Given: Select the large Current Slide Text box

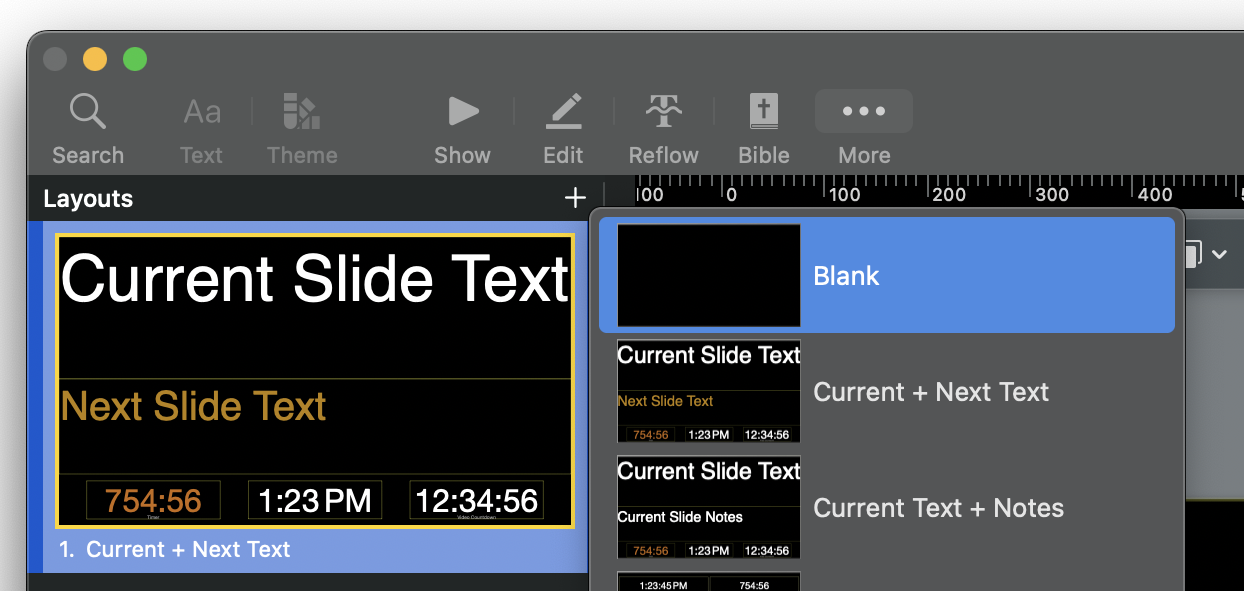Looking at the screenshot, I should tap(315, 280).
